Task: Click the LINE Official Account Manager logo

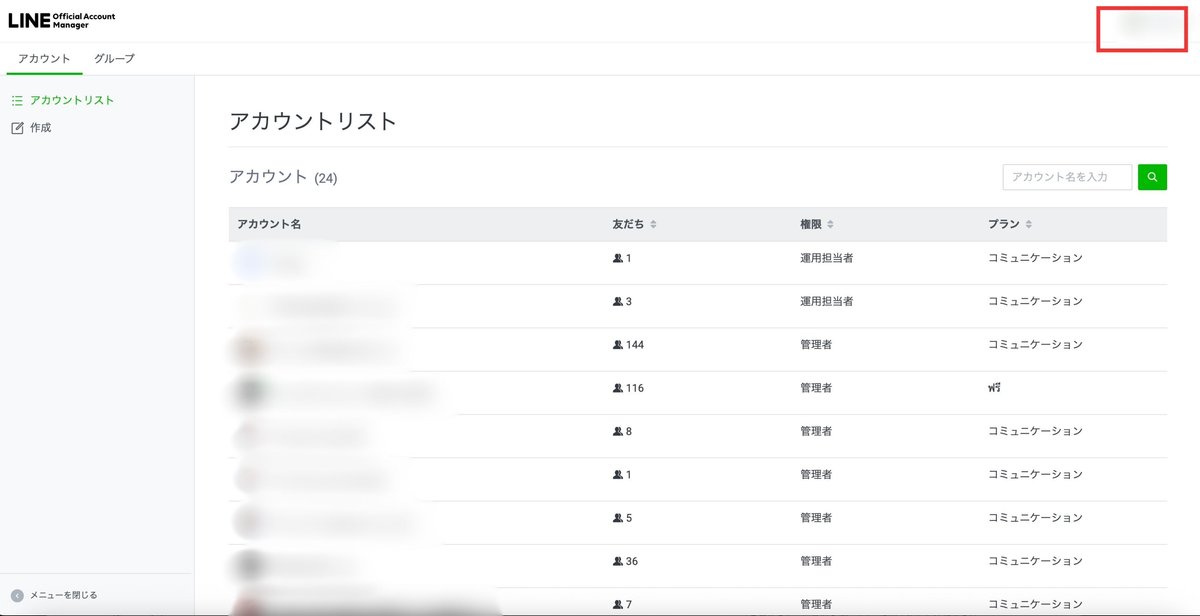Action: pyautogui.click(x=61, y=20)
